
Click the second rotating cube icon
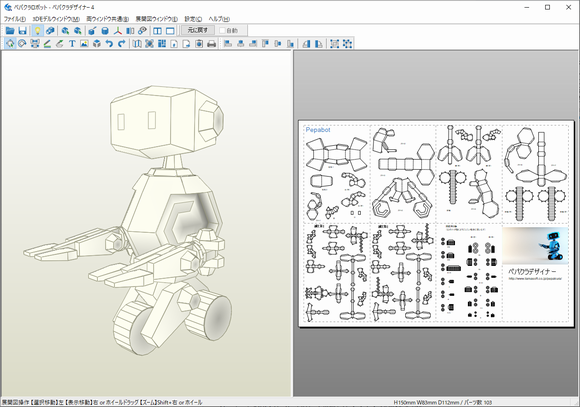pos(78,31)
